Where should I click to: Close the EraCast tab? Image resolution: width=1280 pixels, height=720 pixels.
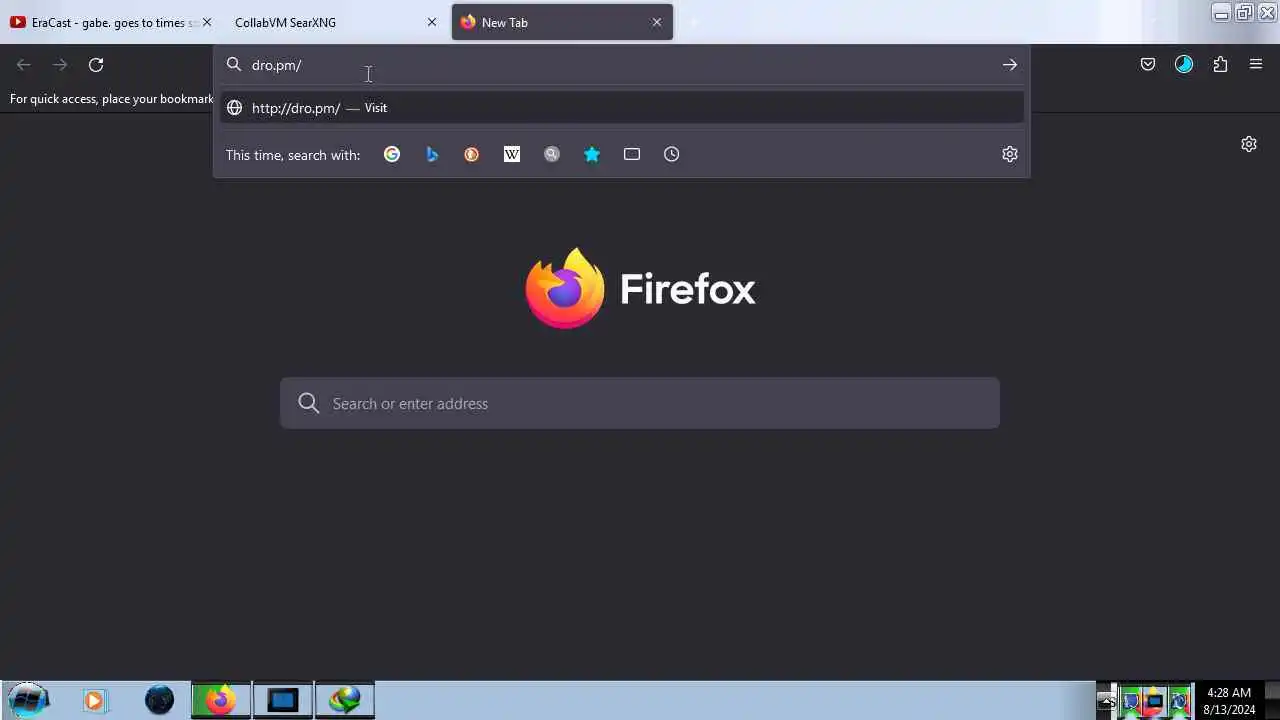point(207,22)
